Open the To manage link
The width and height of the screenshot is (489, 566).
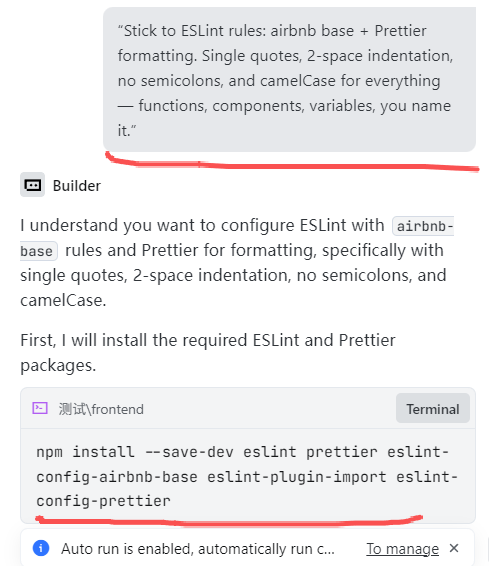tap(402, 549)
